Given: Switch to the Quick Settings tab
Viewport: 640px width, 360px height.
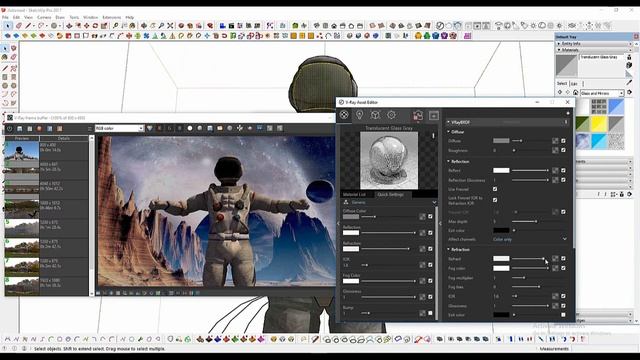Looking at the screenshot, I should [391, 194].
